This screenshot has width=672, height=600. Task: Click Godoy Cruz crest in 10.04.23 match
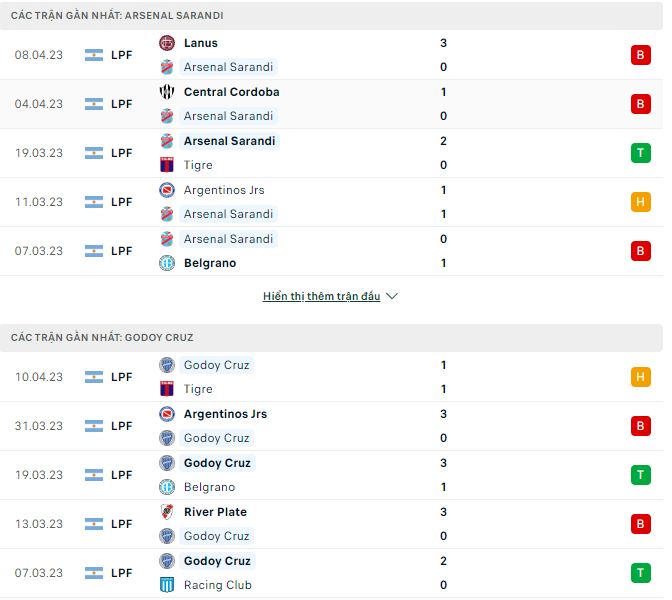tap(167, 365)
